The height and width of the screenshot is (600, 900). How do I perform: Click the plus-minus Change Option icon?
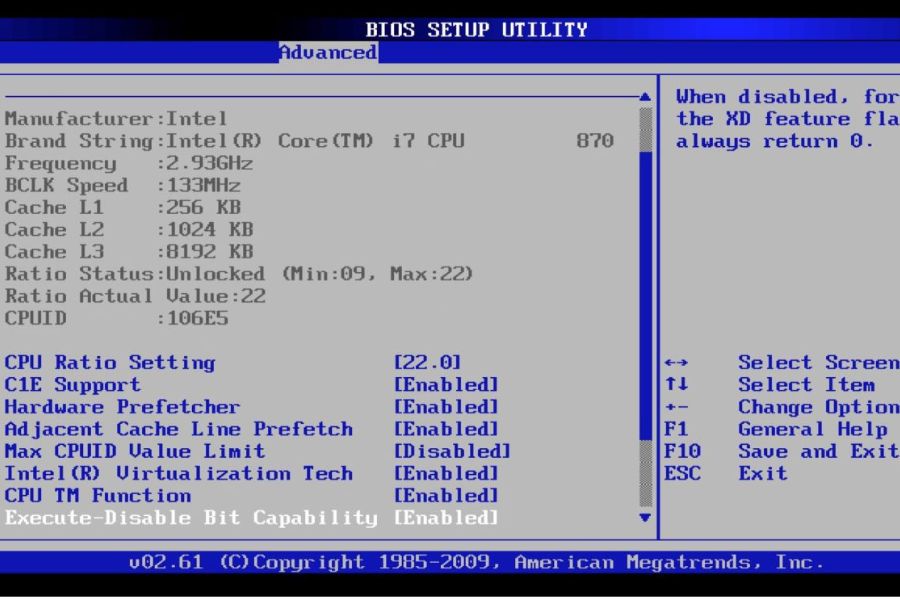click(x=676, y=407)
